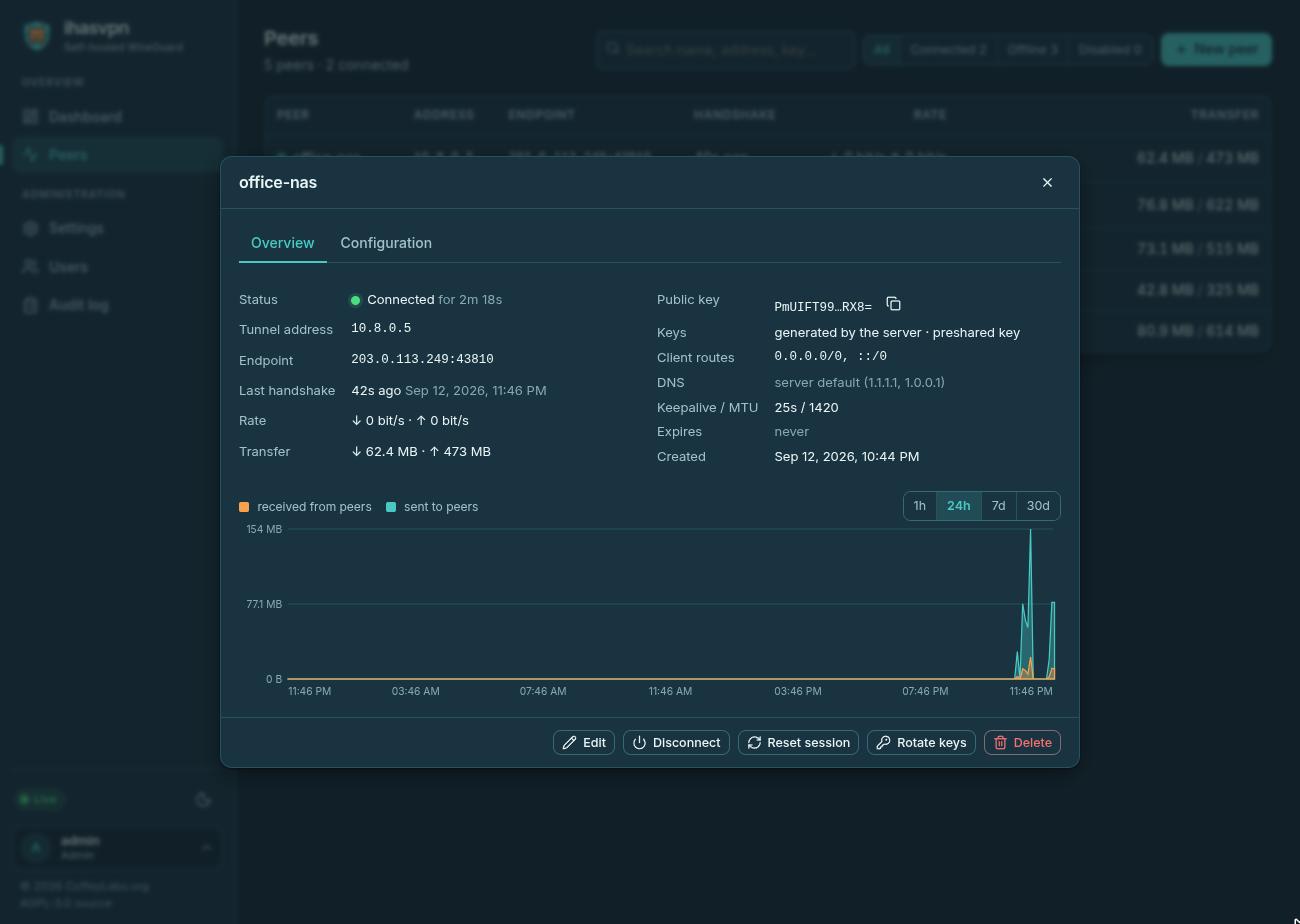The image size is (1300, 924).
Task: Click the New peer button
Action: 1216,49
